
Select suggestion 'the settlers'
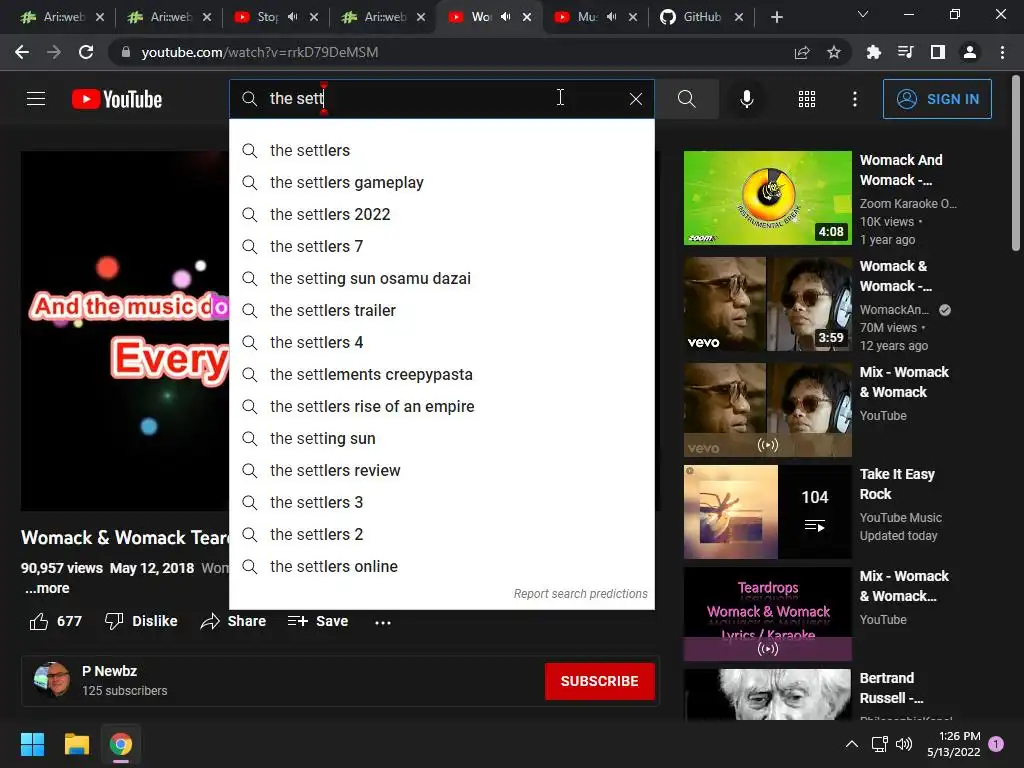tap(441, 150)
